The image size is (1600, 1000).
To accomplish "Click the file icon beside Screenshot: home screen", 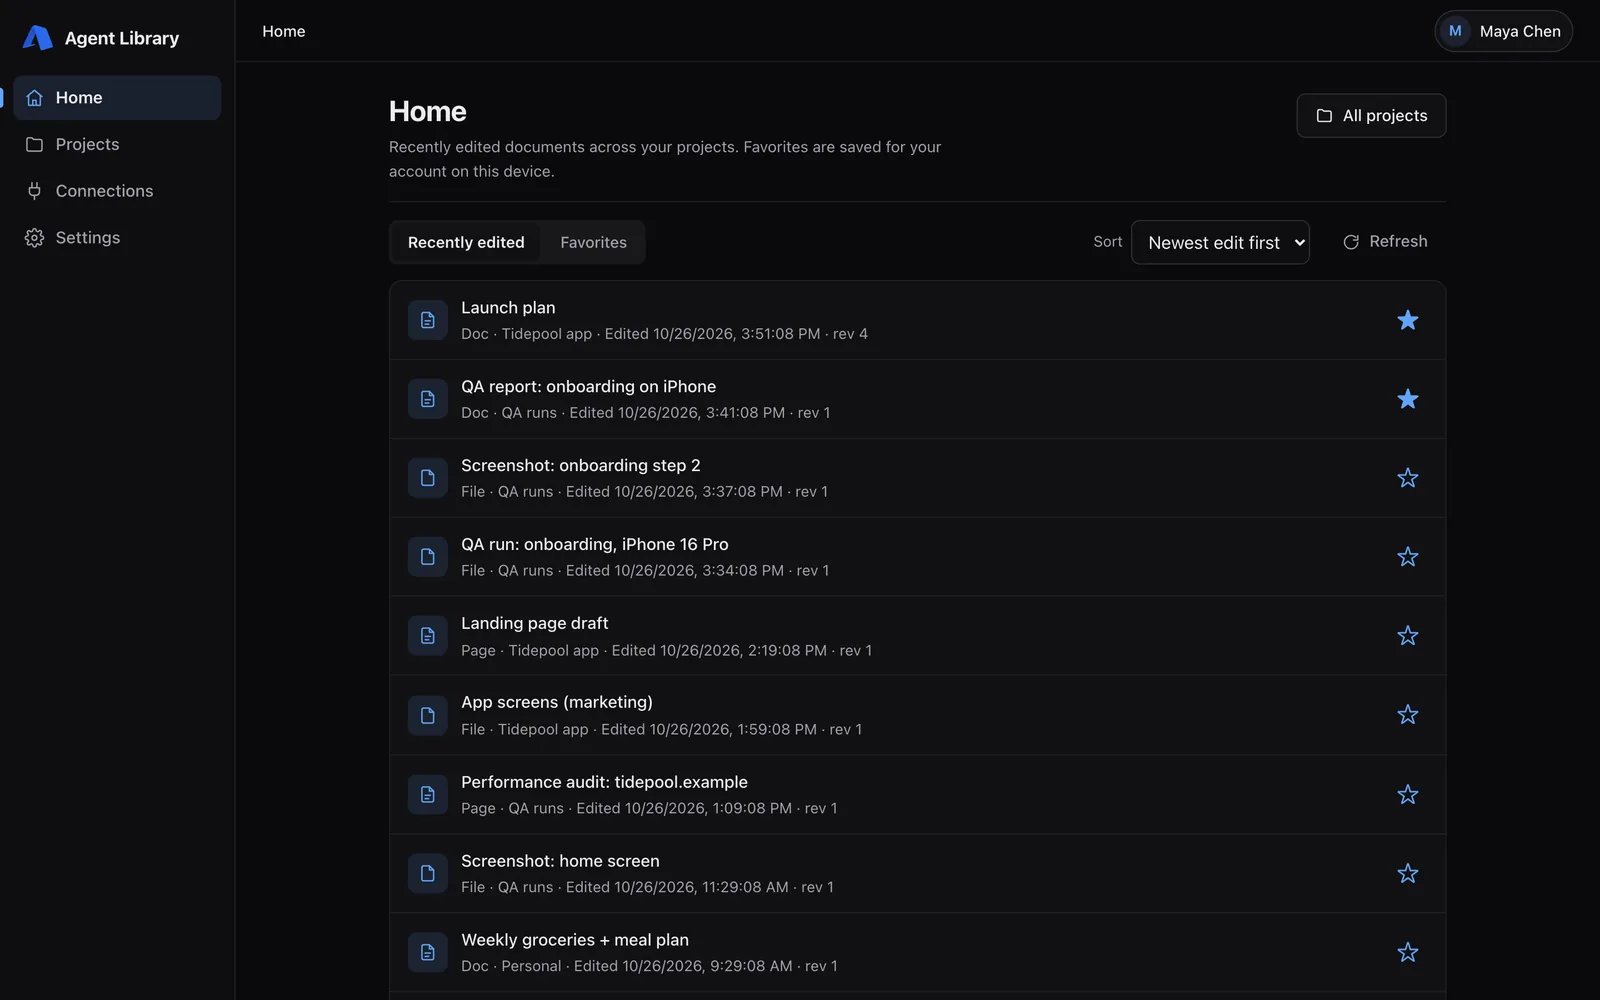I will click(428, 873).
